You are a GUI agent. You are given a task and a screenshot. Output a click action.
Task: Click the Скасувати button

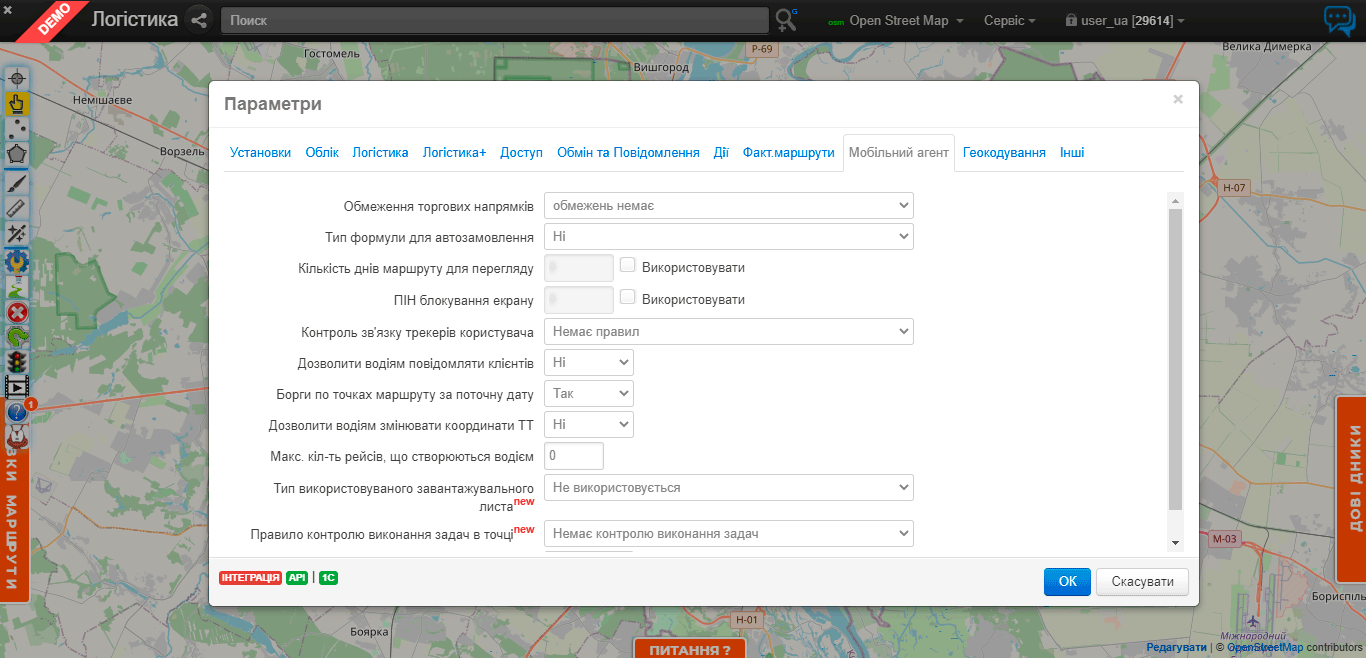1142,581
